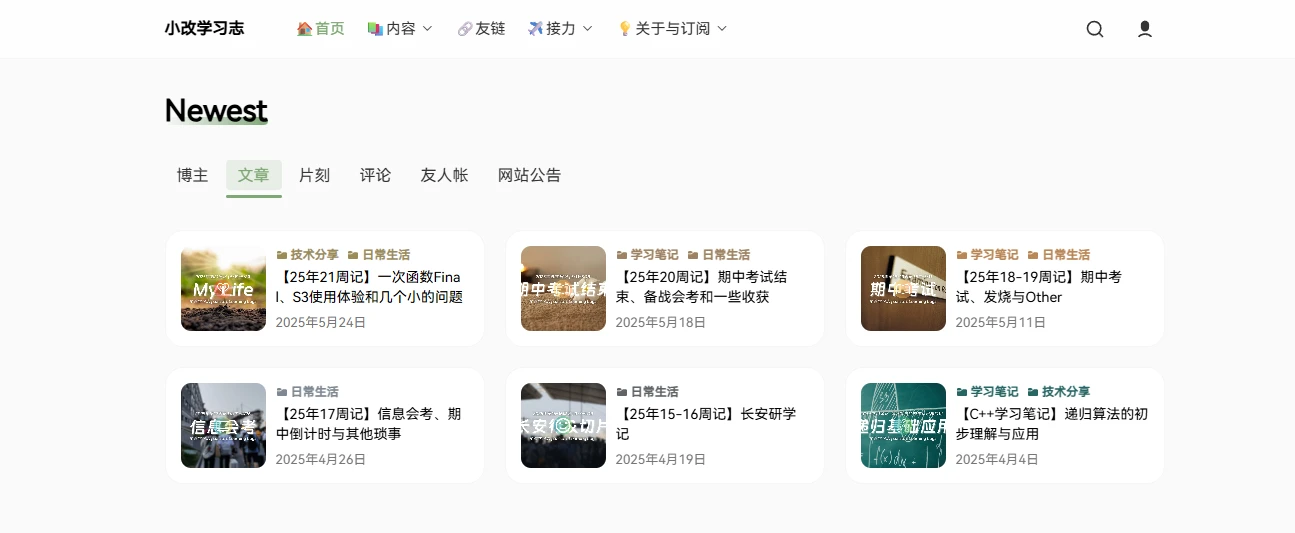Image resolution: width=1295 pixels, height=533 pixels.
Task: Click the chain icon beside 友链
Action: tap(464, 29)
